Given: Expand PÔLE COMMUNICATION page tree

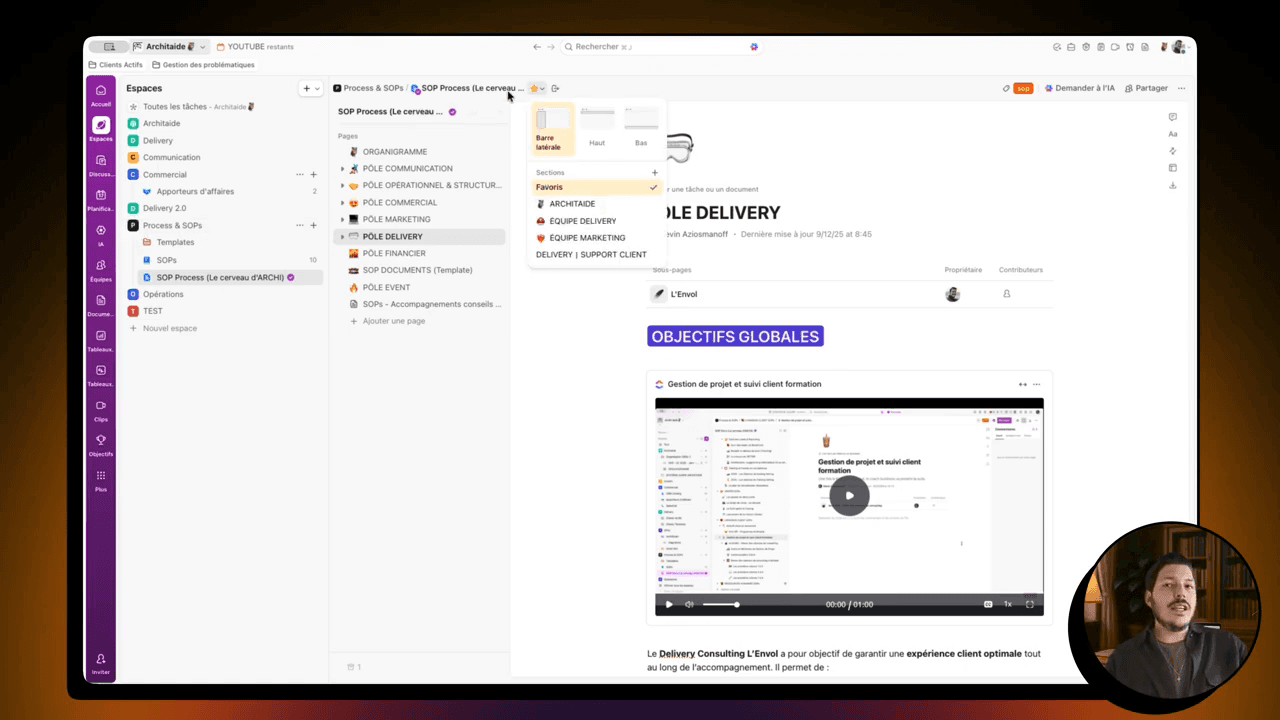Looking at the screenshot, I should tap(342, 169).
